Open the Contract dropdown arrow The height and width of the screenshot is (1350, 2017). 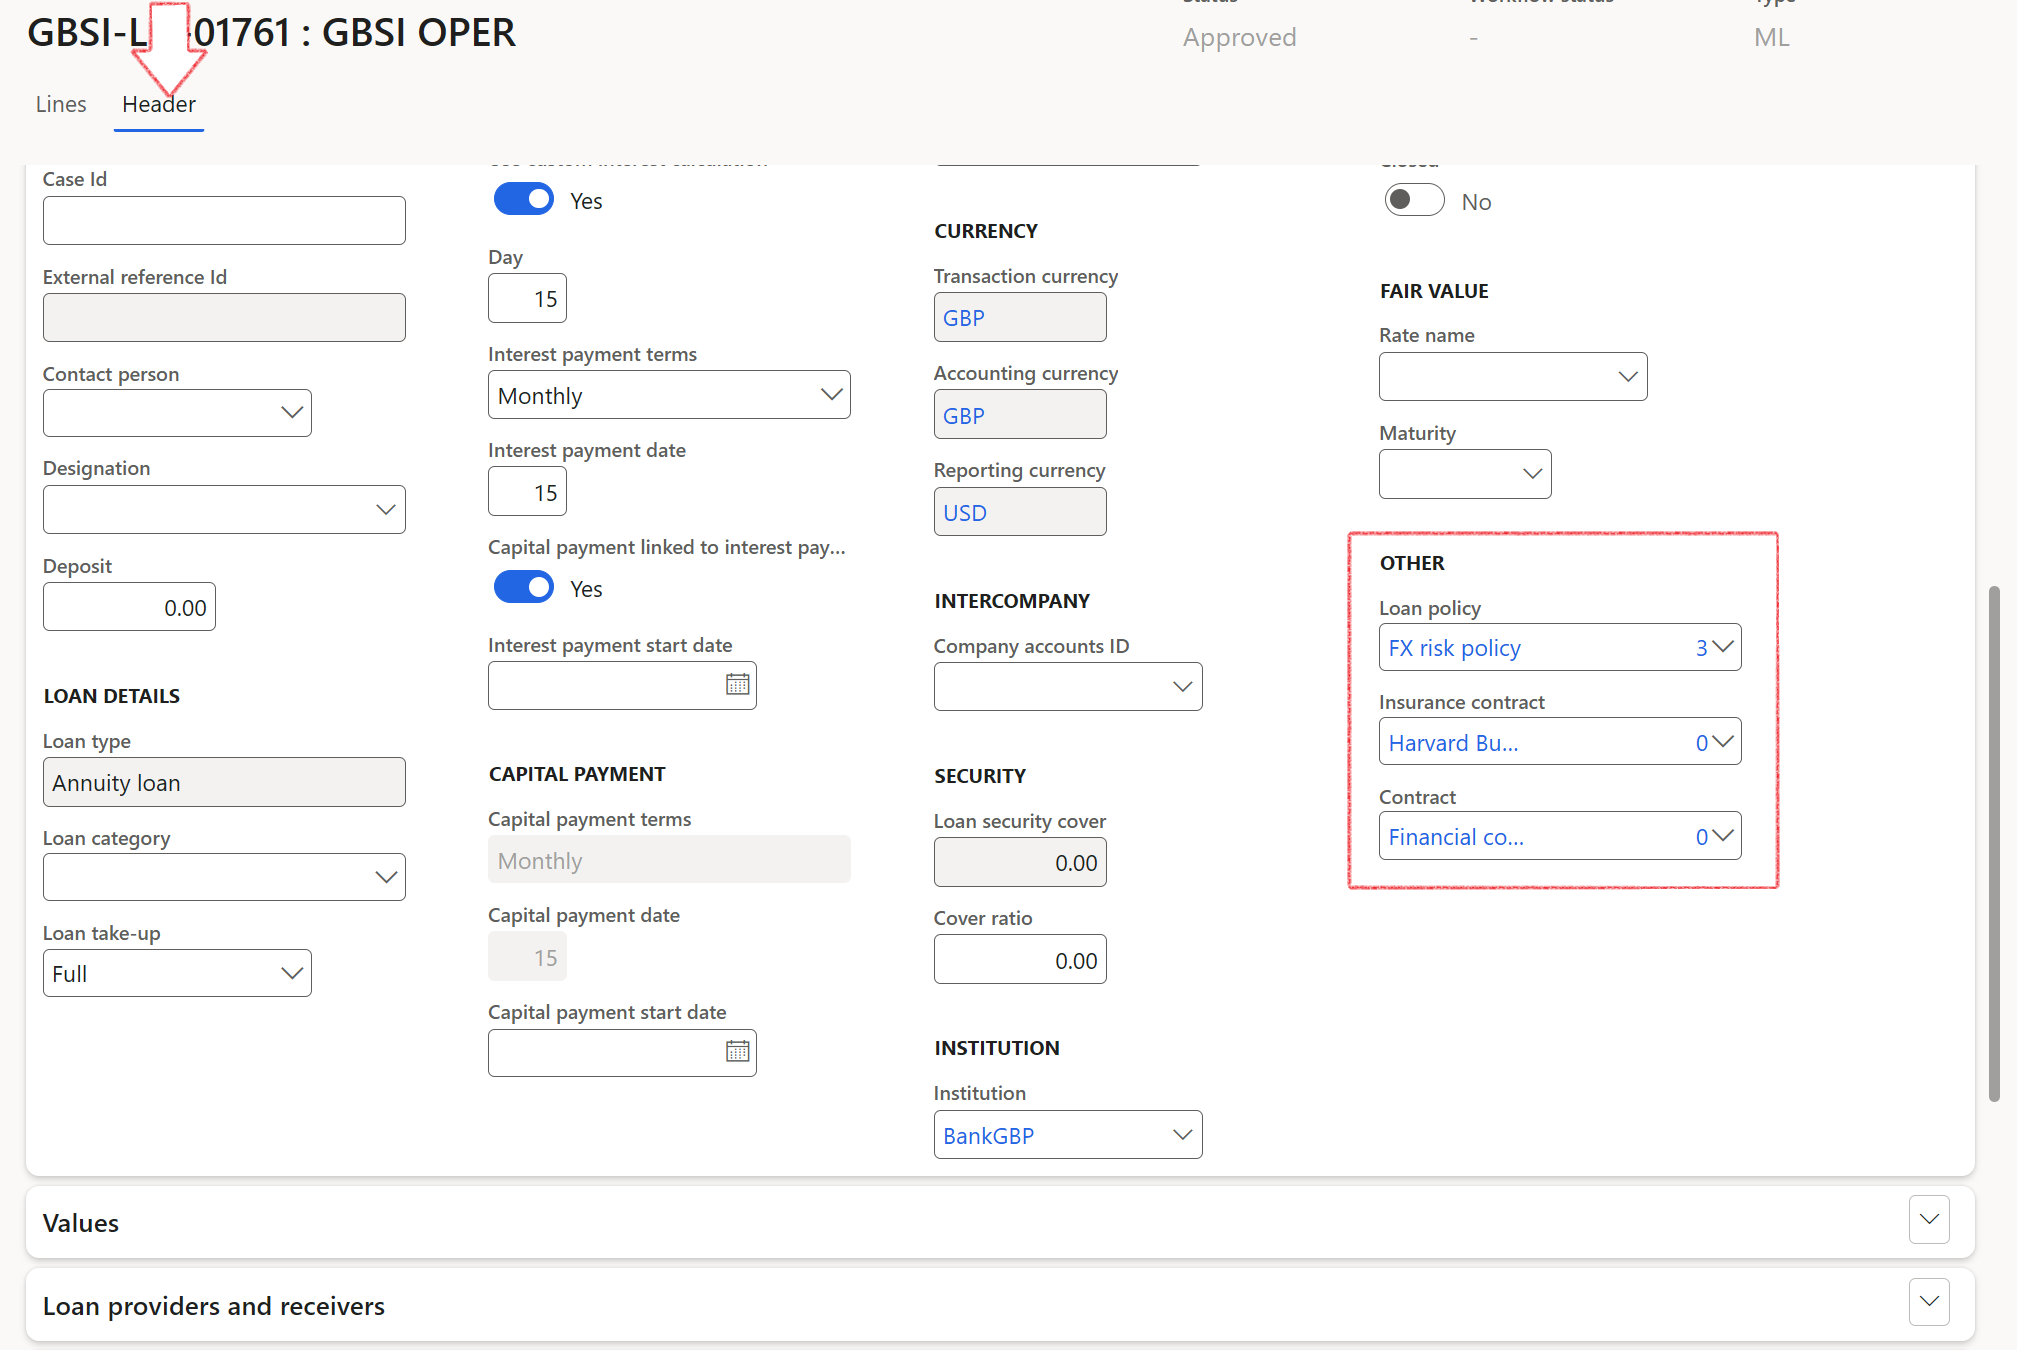click(1722, 836)
